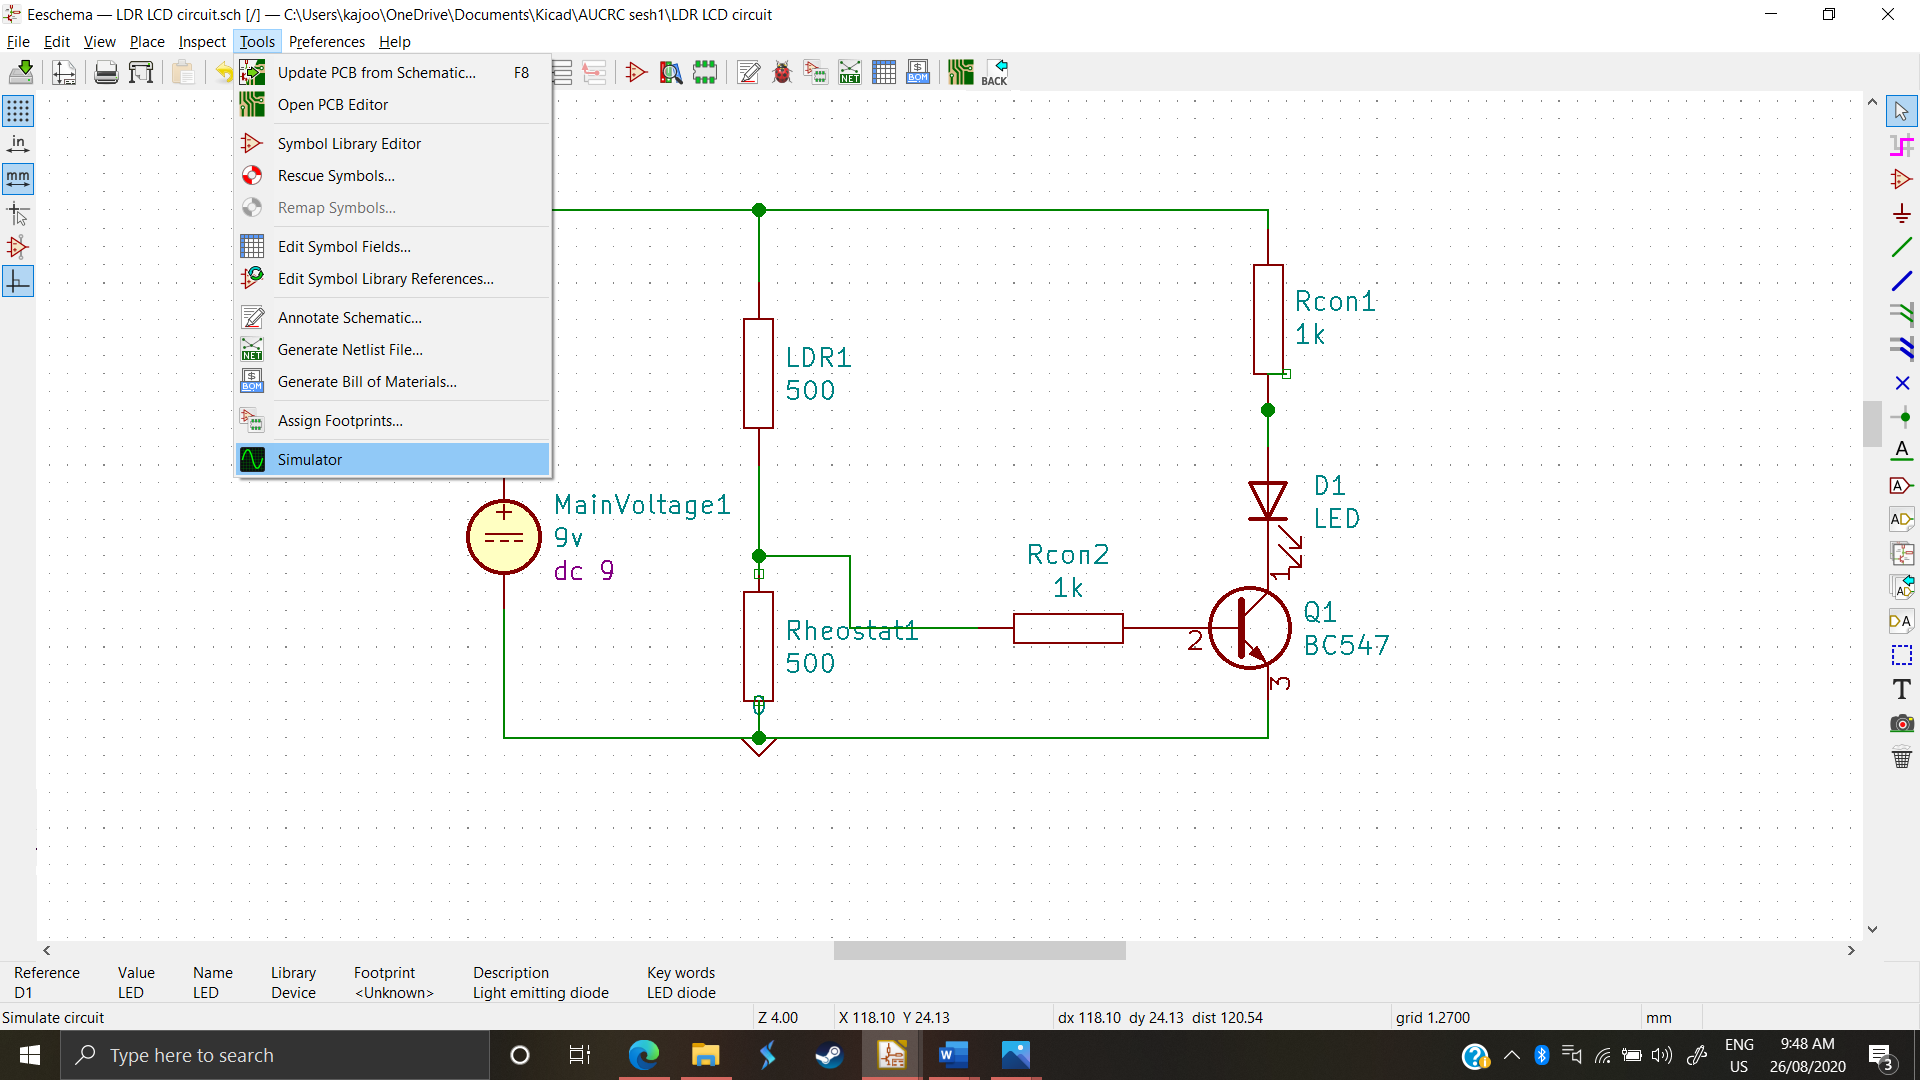The width and height of the screenshot is (1920, 1080).
Task: Select the Place Hierarchical Label tool
Action: [1902, 519]
